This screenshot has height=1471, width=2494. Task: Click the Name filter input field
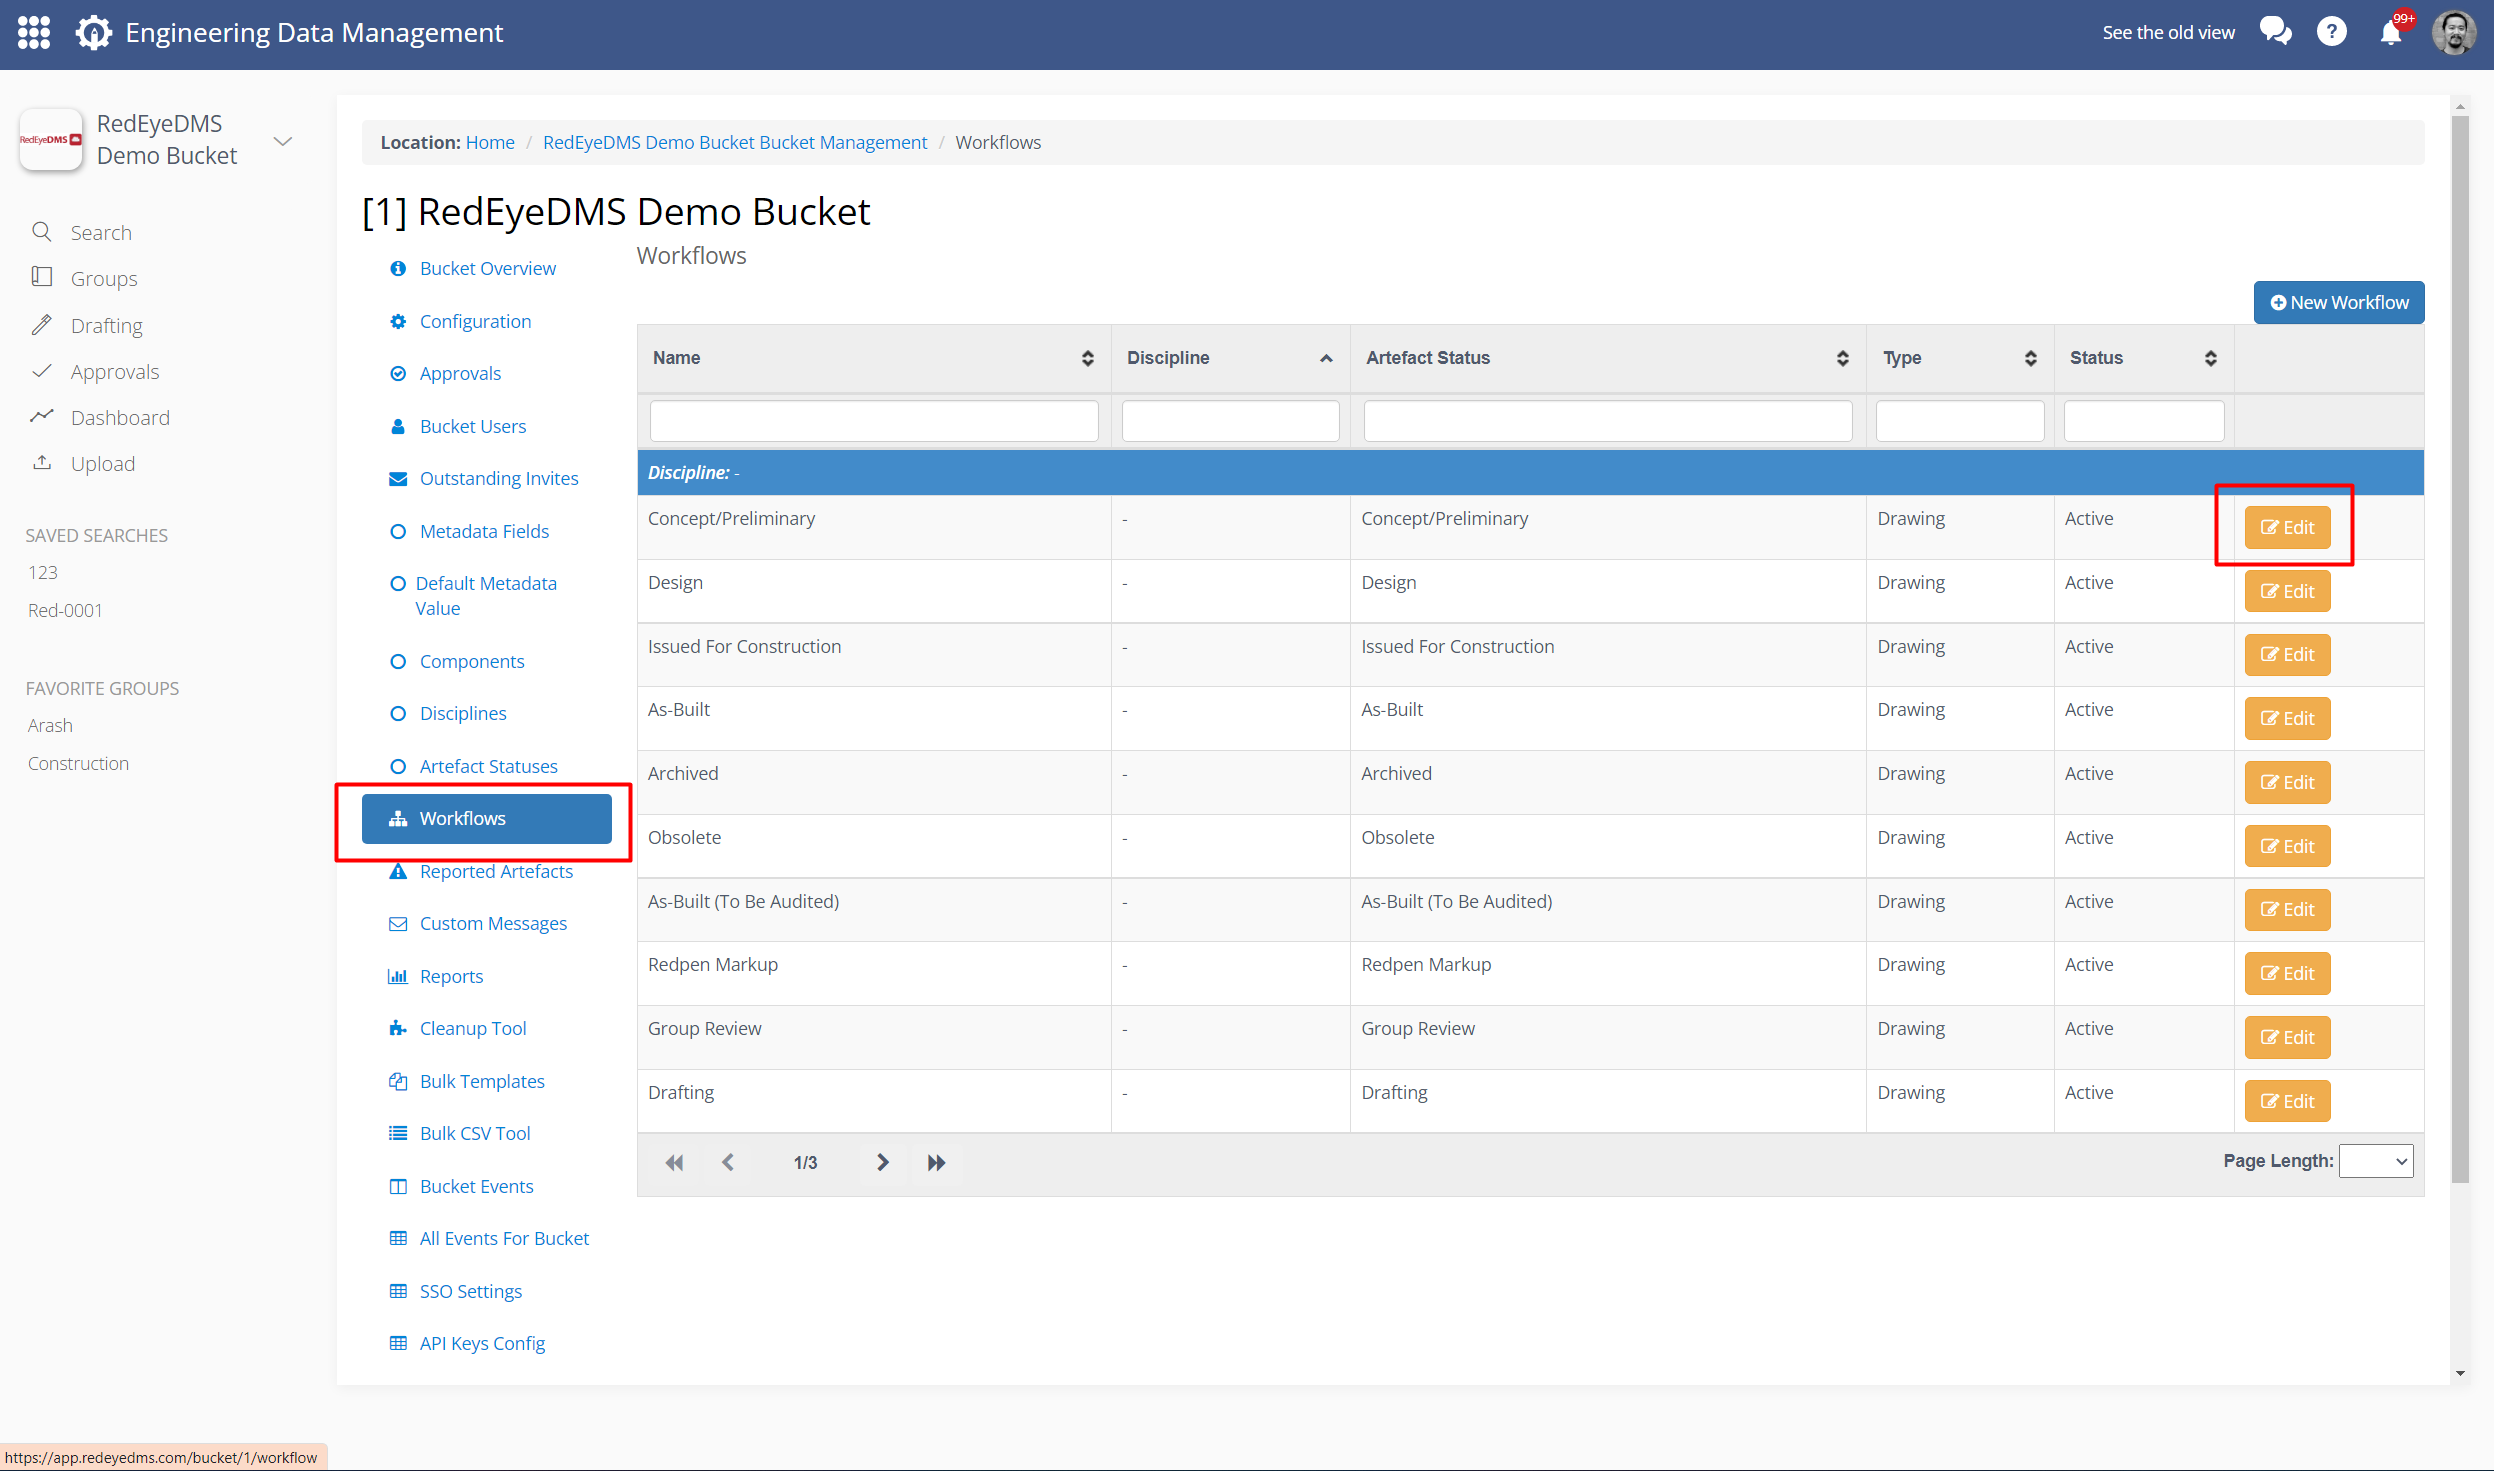872,420
